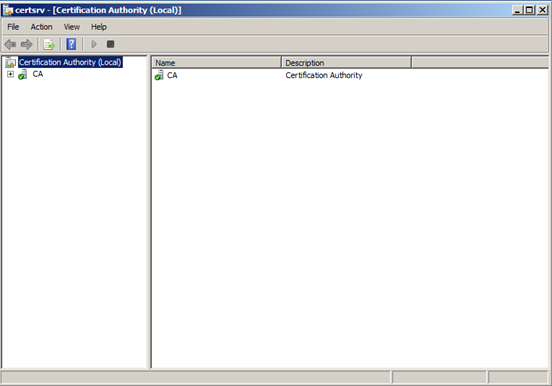
Task: Click the Forward arrow toolbar icon
Action: [27, 44]
